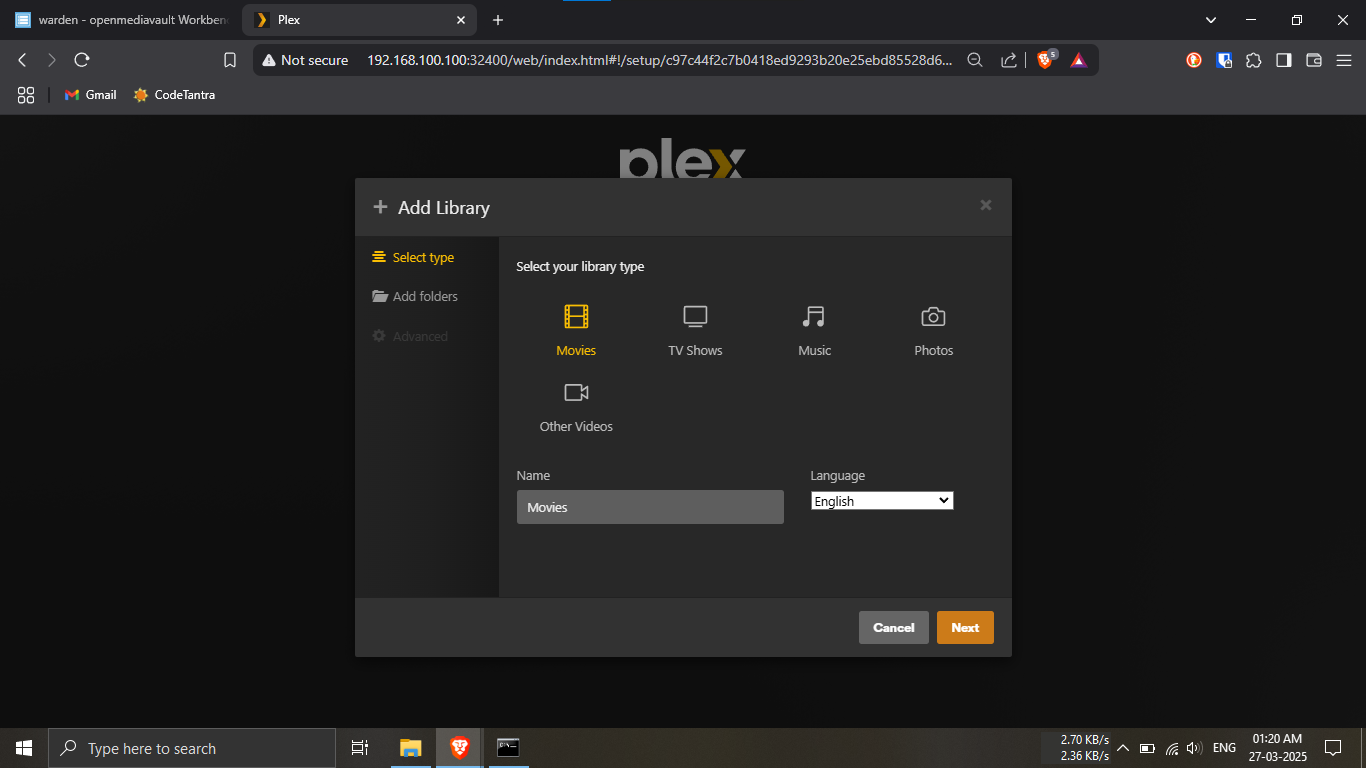Select the Movies library type icon
This screenshot has height=768, width=1366.
click(x=576, y=318)
